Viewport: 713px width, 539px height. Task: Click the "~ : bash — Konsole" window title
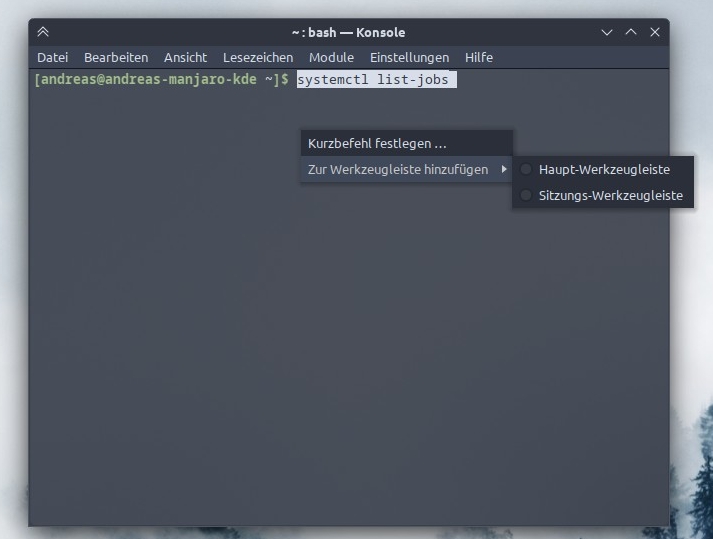coord(348,32)
